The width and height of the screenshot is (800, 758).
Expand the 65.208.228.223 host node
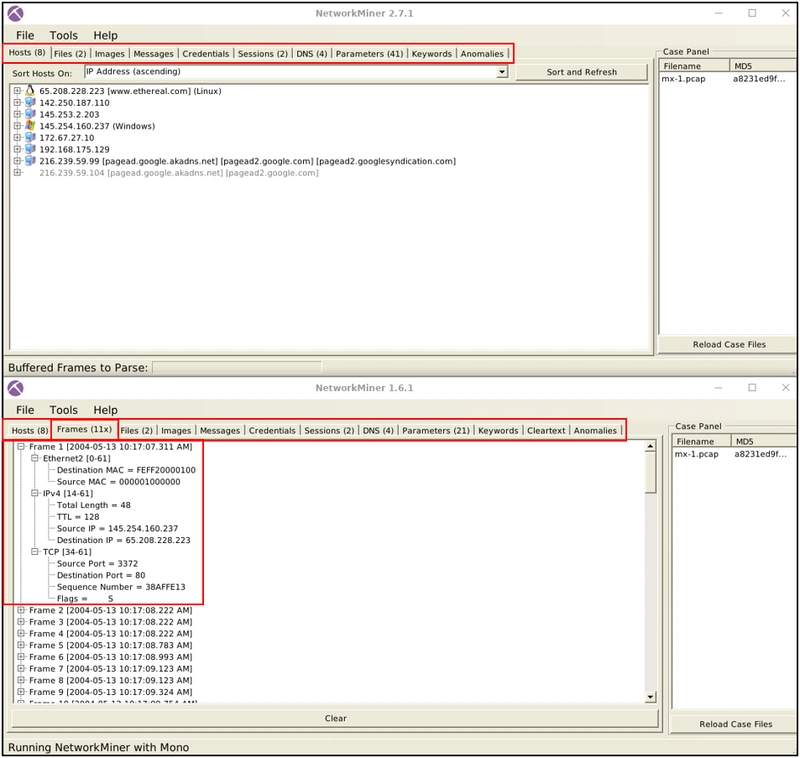[x=17, y=91]
